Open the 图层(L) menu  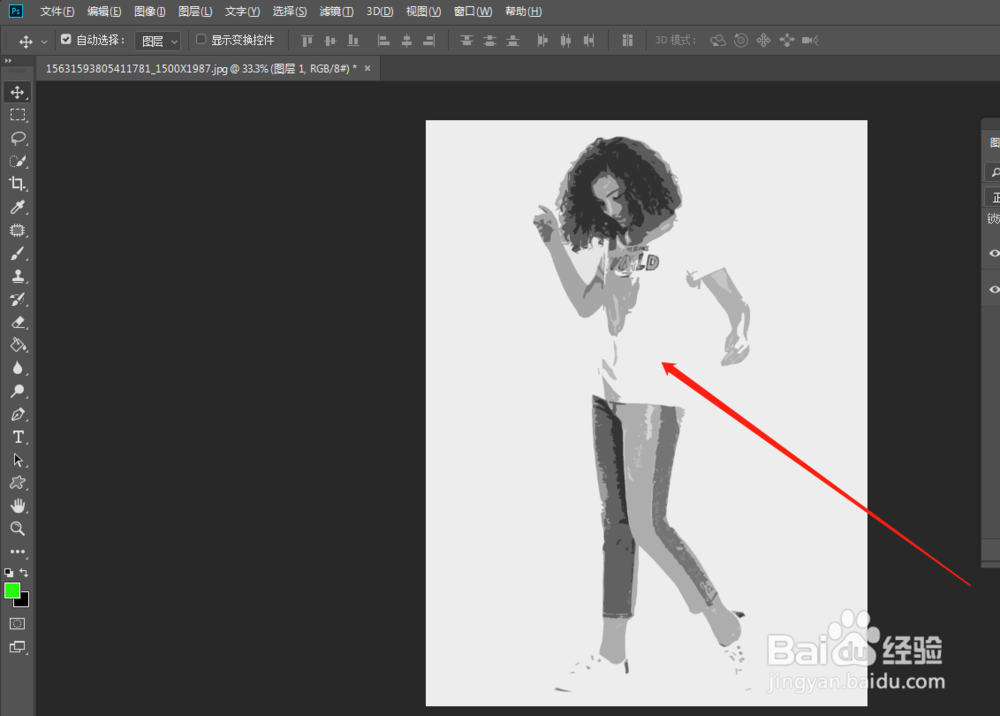tap(195, 11)
